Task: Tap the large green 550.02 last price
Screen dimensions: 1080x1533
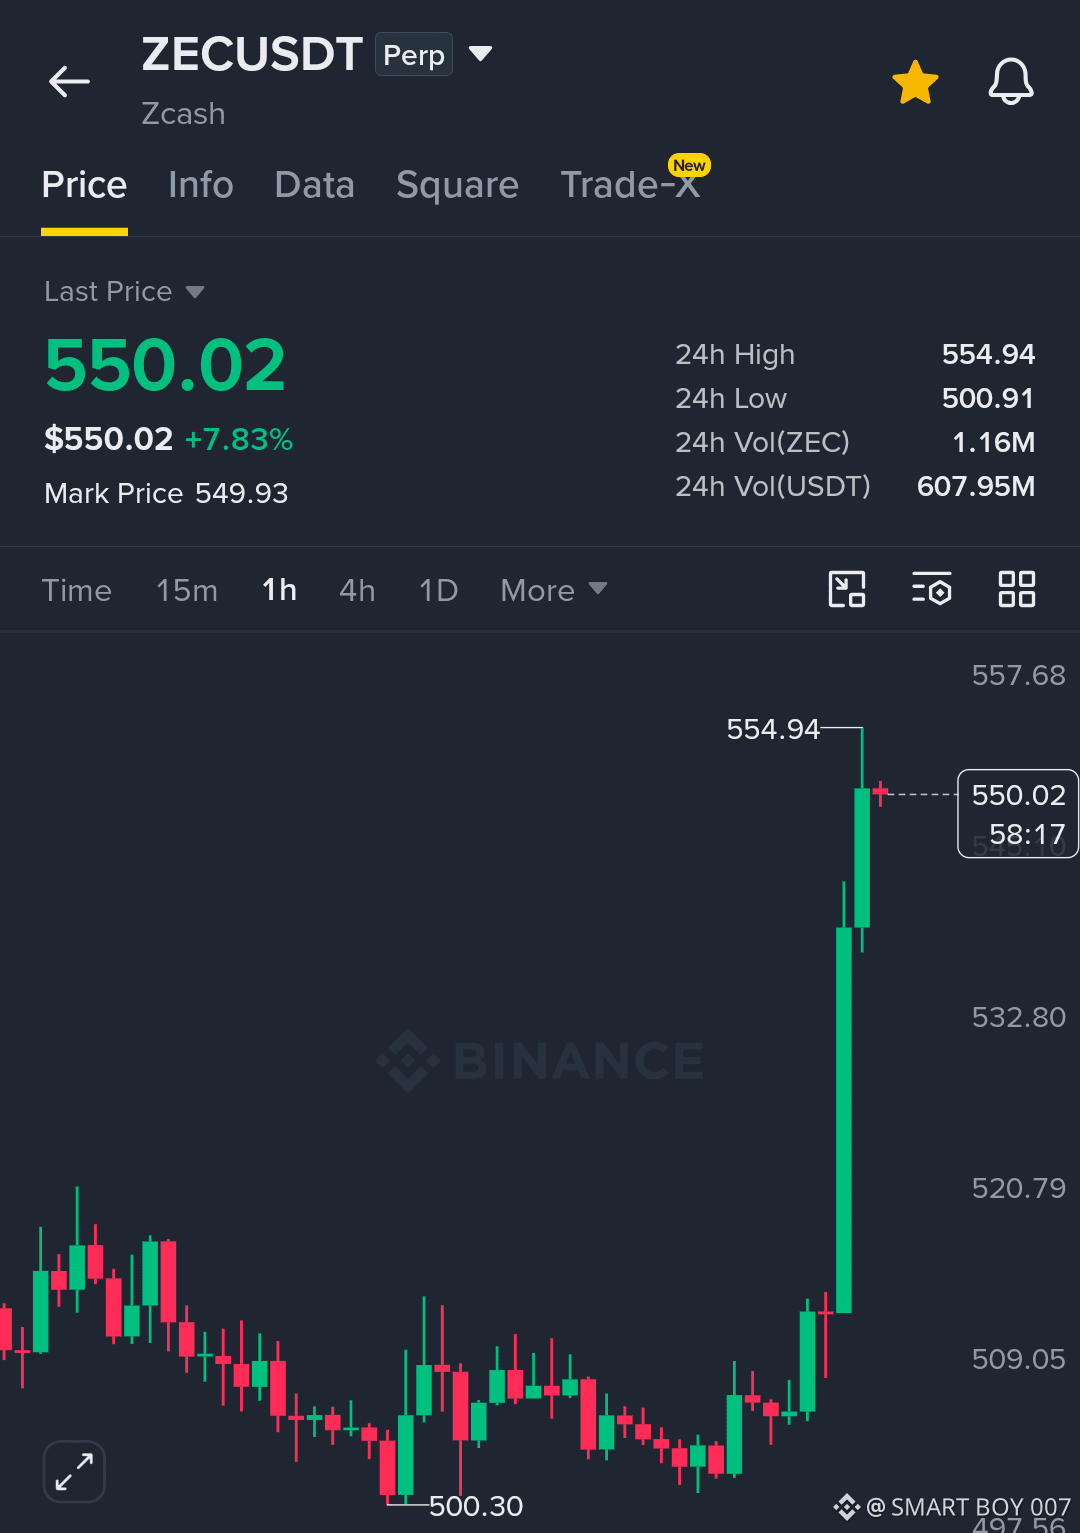Action: tap(165, 365)
